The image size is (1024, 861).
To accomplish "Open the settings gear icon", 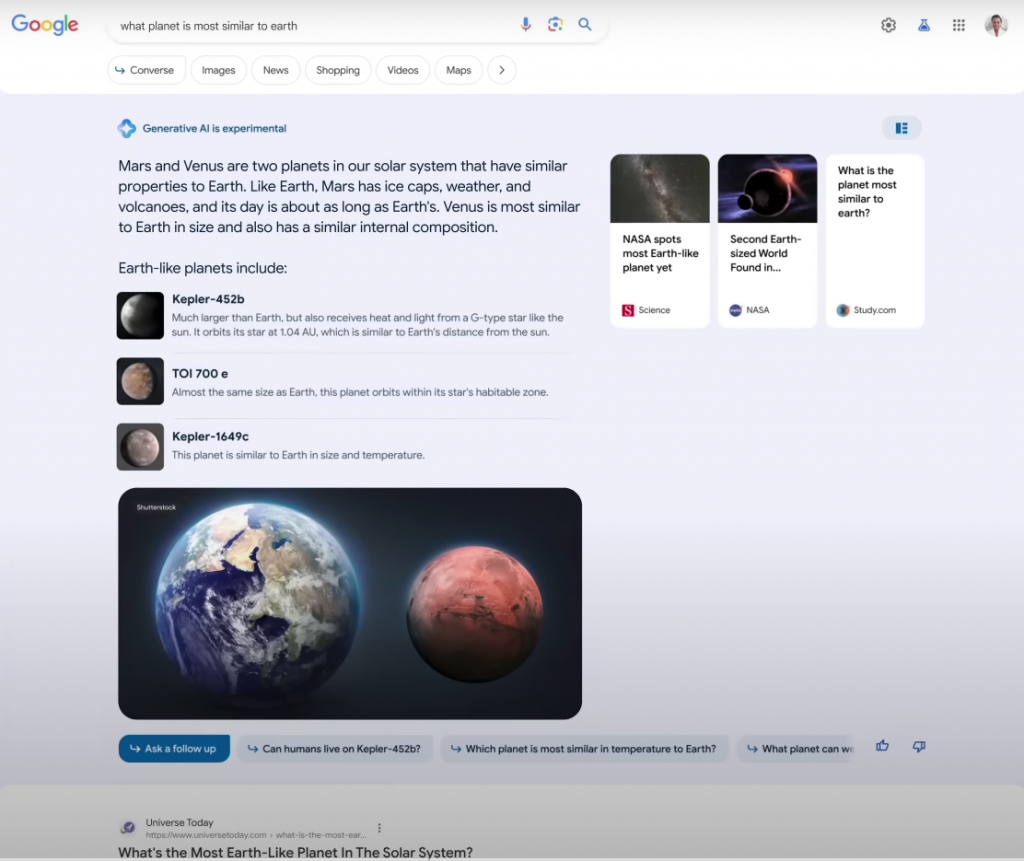I will tap(888, 26).
